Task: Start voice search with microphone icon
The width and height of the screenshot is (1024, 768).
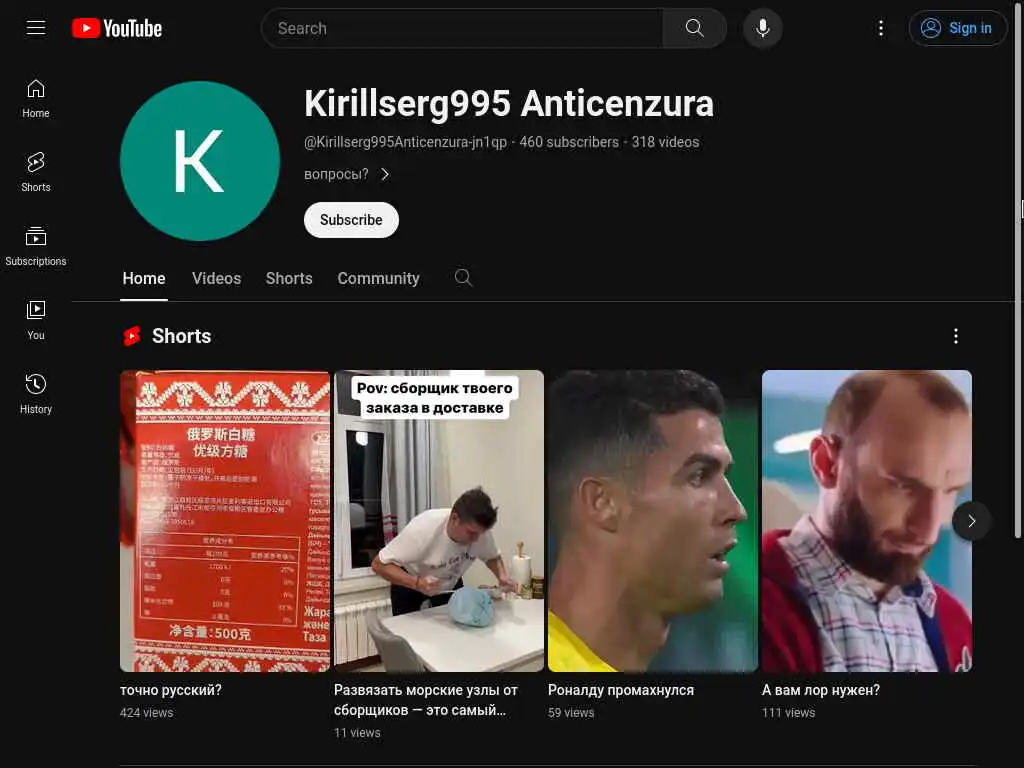Action: coord(762,28)
